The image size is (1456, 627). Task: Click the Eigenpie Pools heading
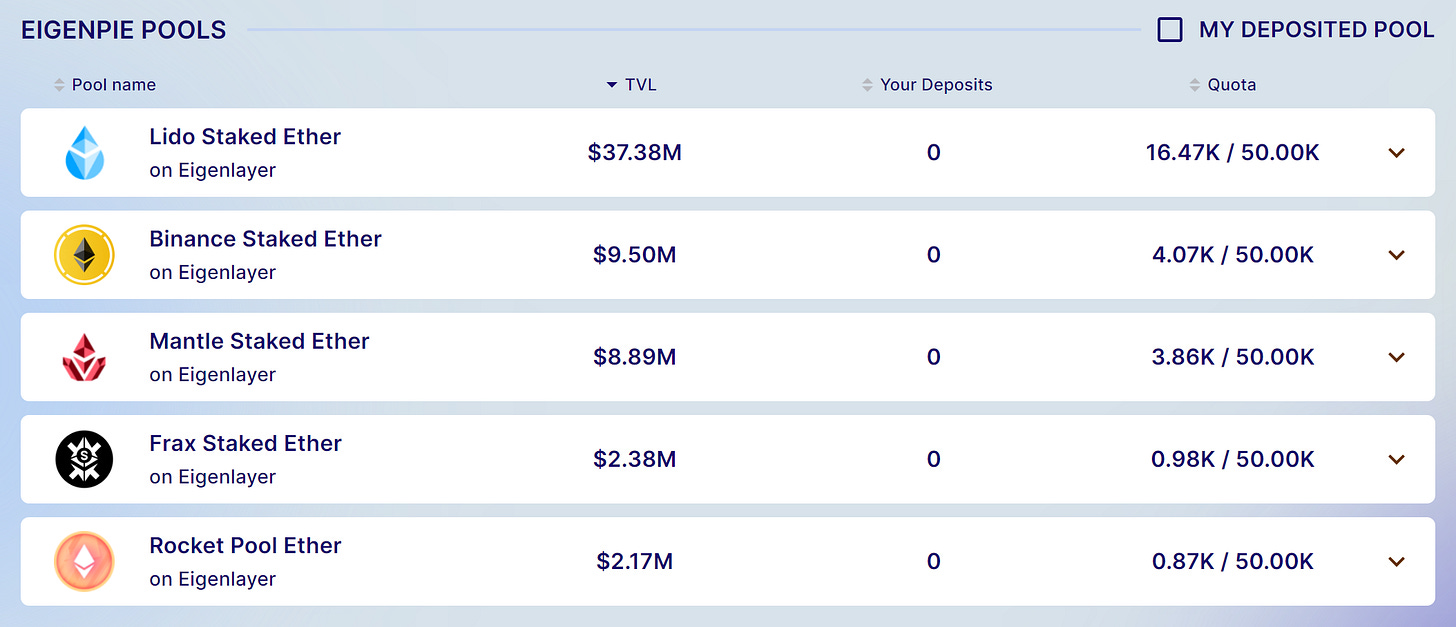[124, 30]
